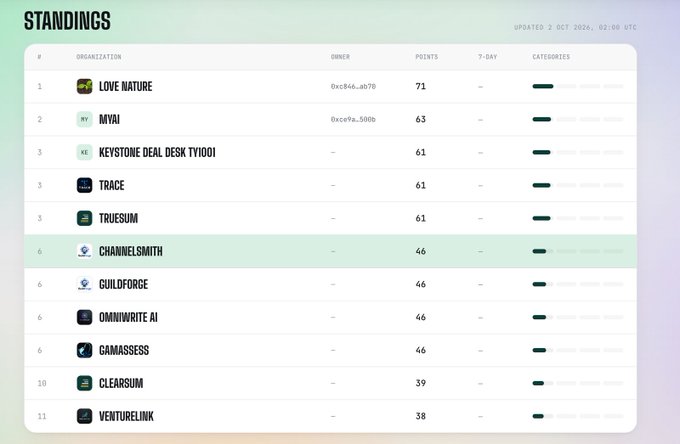Open the OMNIWRITE AI organization
This screenshot has height=444, width=680.
(128, 317)
